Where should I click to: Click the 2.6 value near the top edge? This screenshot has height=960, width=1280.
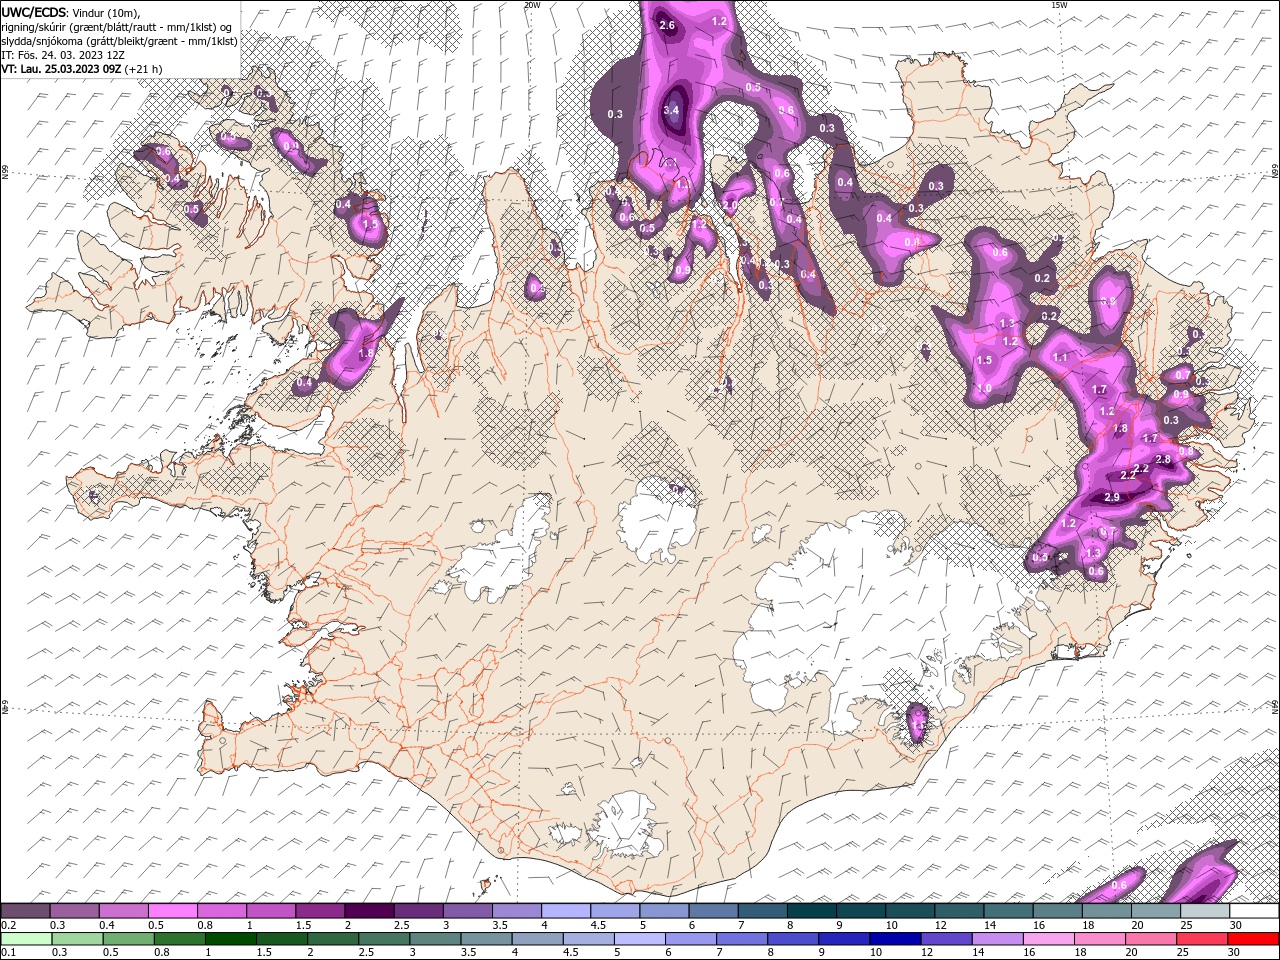pos(667,25)
